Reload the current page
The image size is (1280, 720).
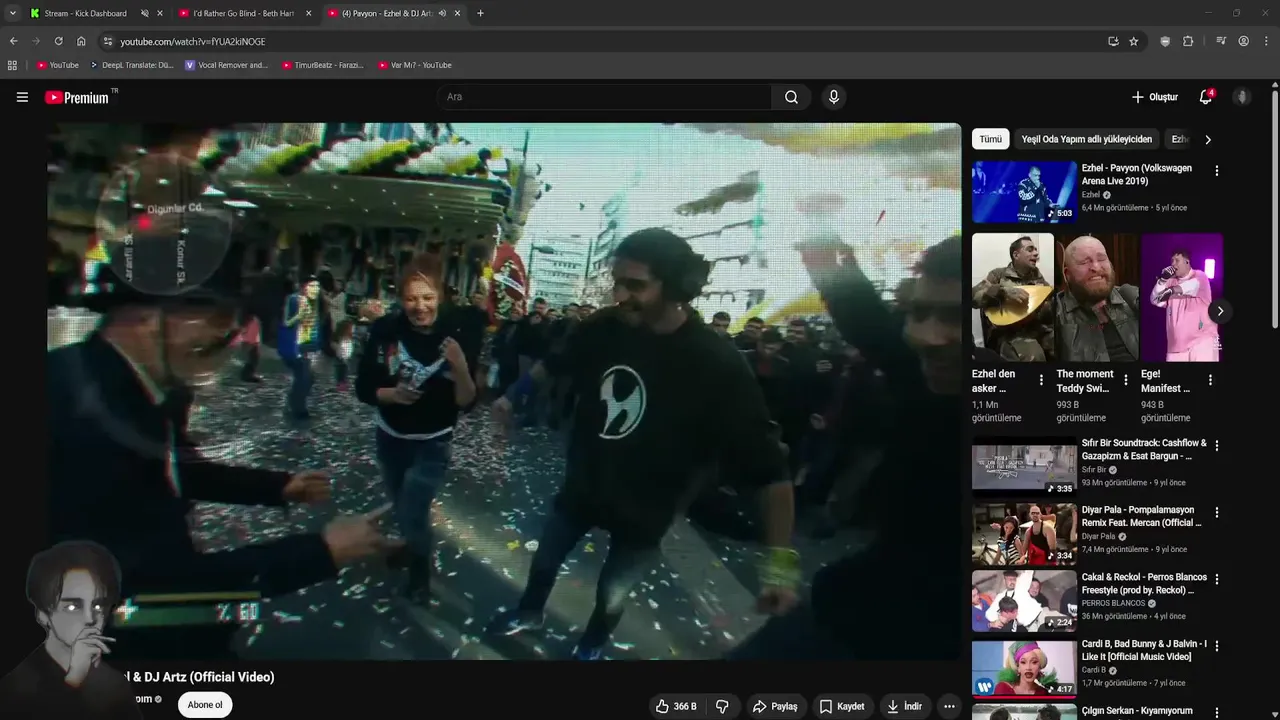tap(58, 41)
